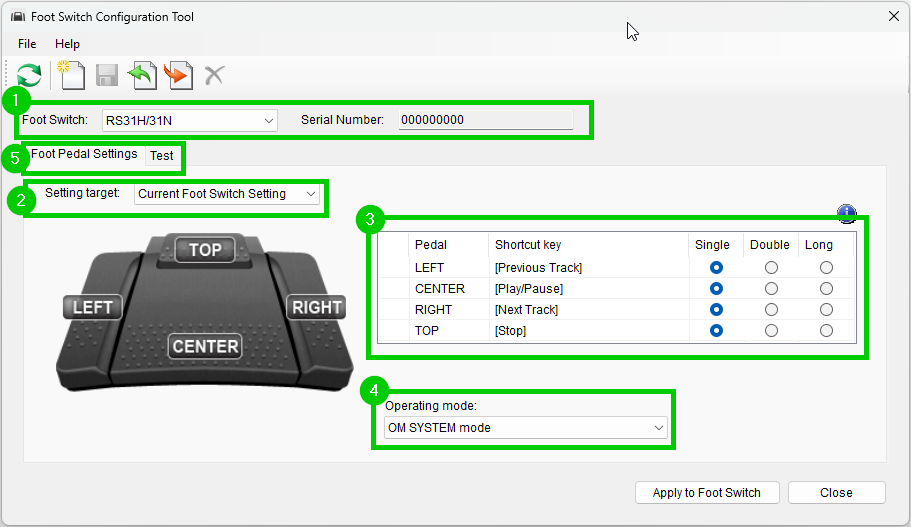Click the CENTER pedal on the image
Screen dimensions: 911x527
[x=205, y=346]
